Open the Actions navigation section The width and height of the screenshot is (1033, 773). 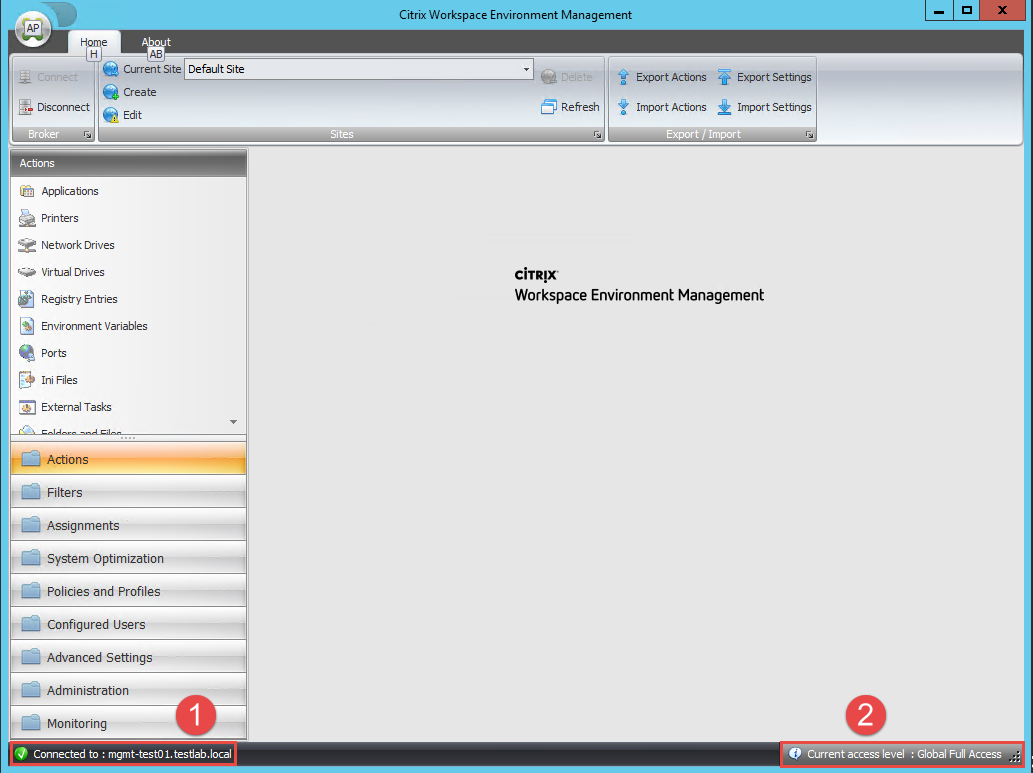coord(128,459)
